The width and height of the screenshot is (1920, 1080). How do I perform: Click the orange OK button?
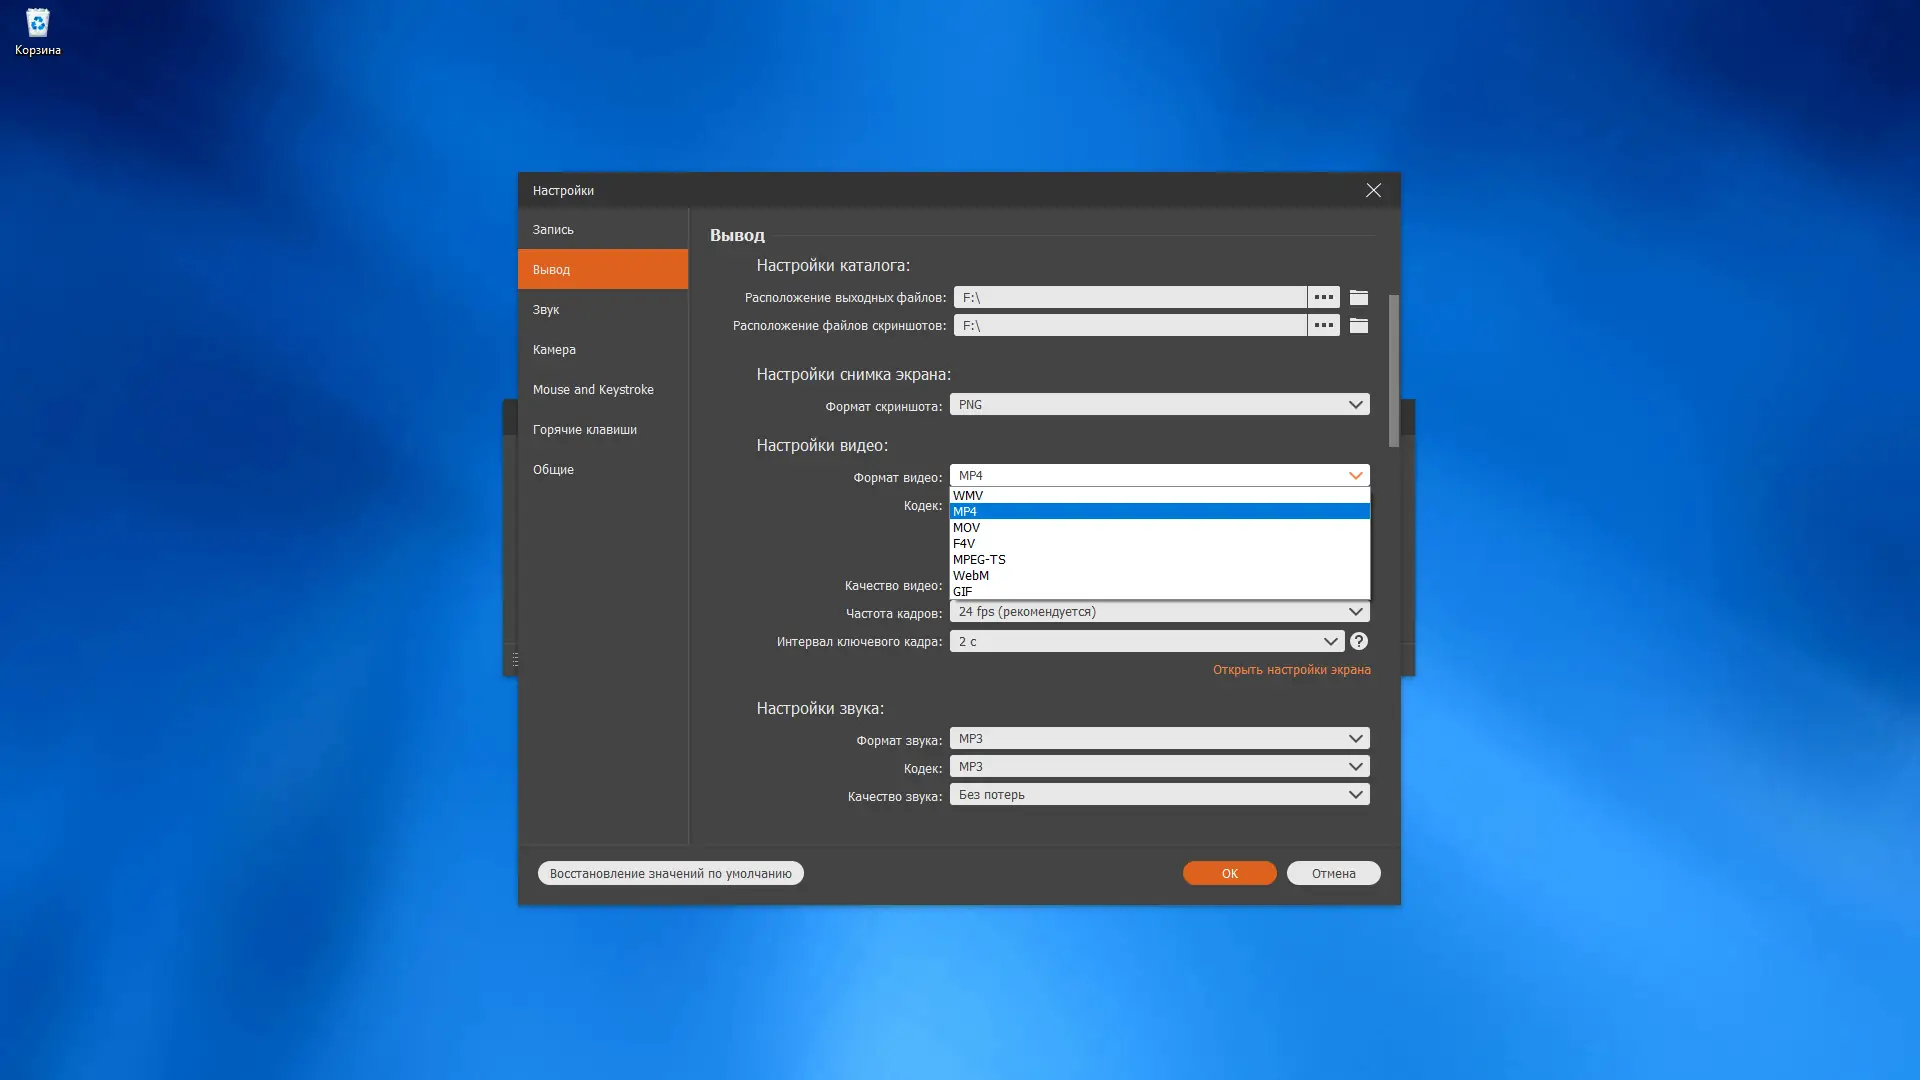1229,874
